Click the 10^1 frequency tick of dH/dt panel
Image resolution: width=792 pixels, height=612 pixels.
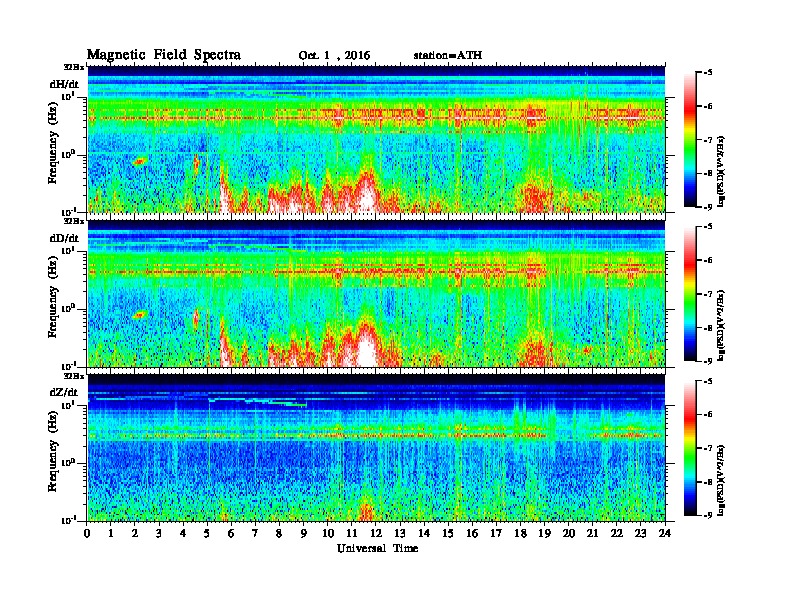click(x=68, y=96)
